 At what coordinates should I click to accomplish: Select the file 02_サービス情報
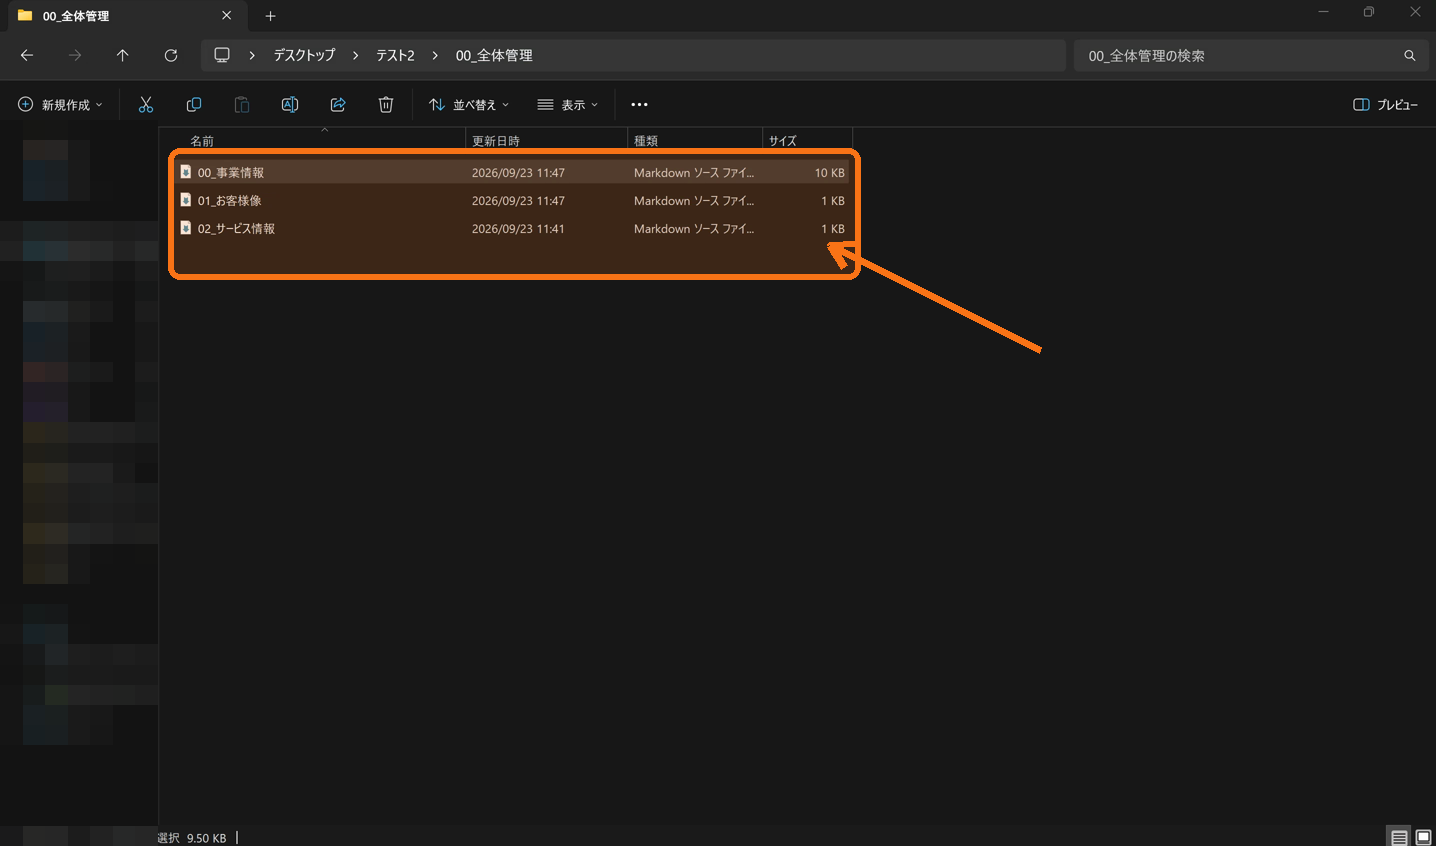pyautogui.click(x=511, y=229)
